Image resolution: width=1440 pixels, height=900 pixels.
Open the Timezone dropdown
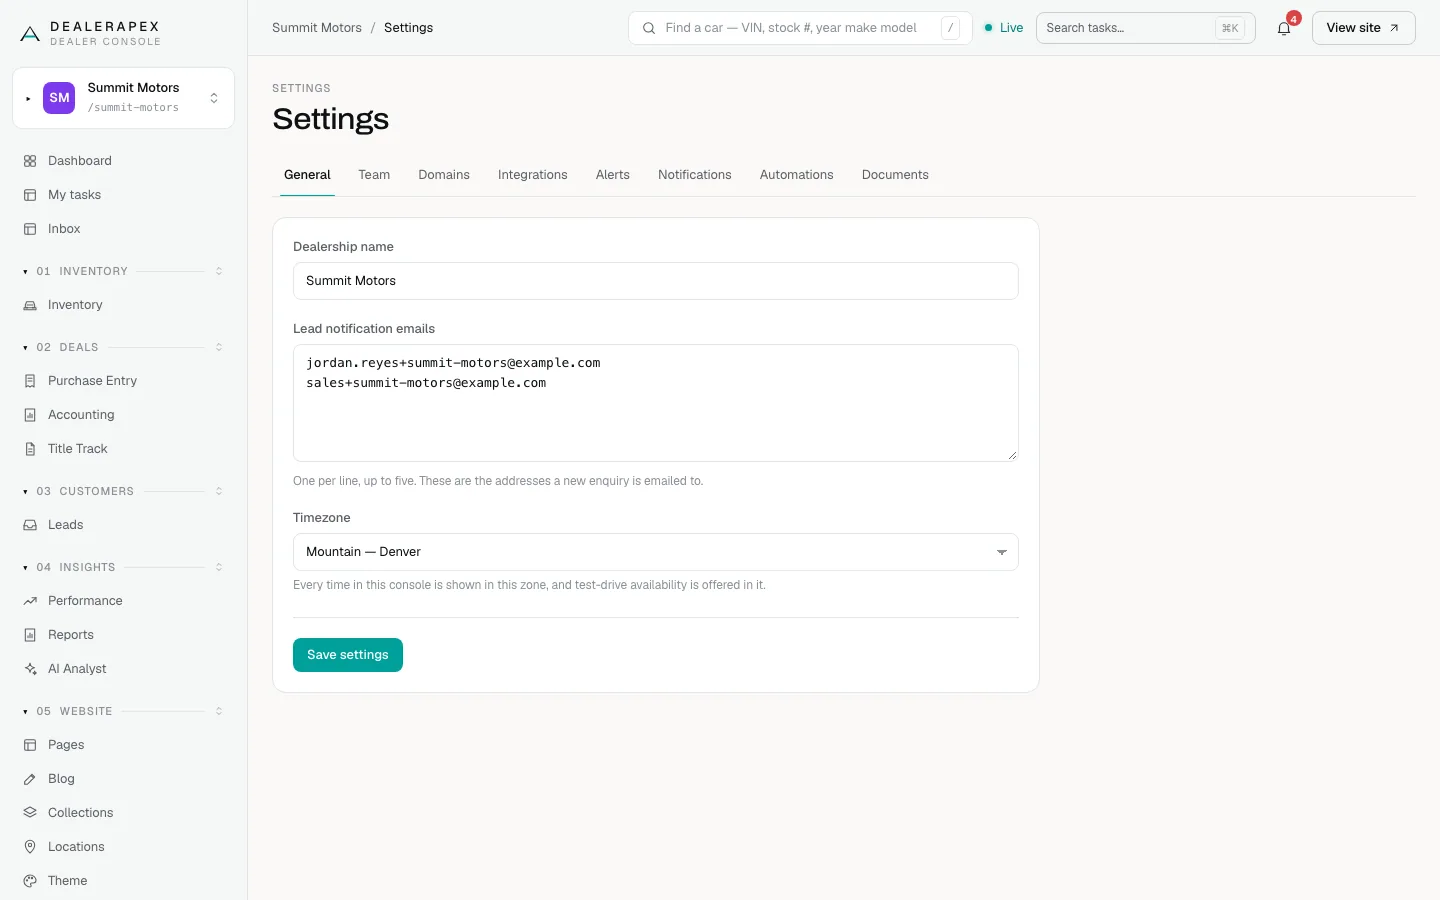[656, 552]
